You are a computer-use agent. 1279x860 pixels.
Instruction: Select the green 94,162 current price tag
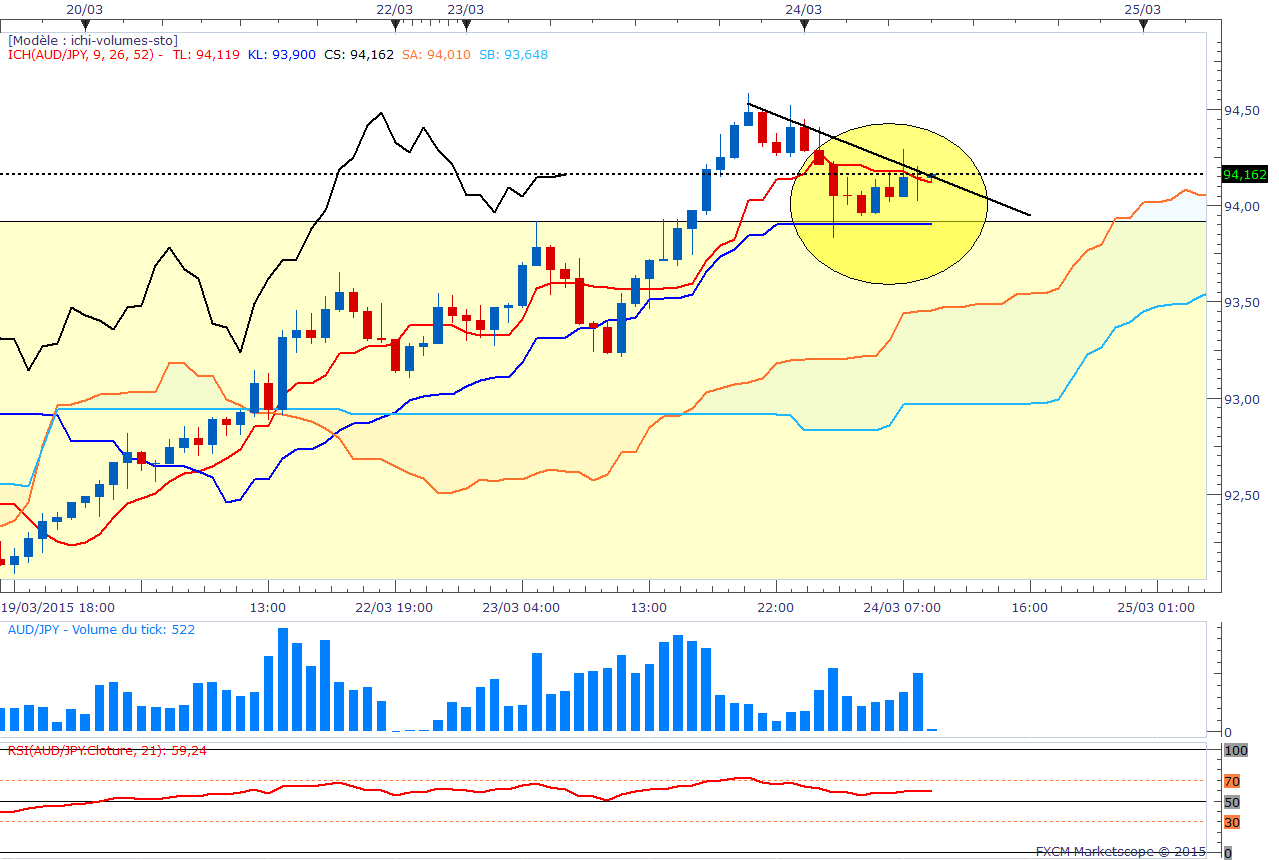(x=1245, y=174)
